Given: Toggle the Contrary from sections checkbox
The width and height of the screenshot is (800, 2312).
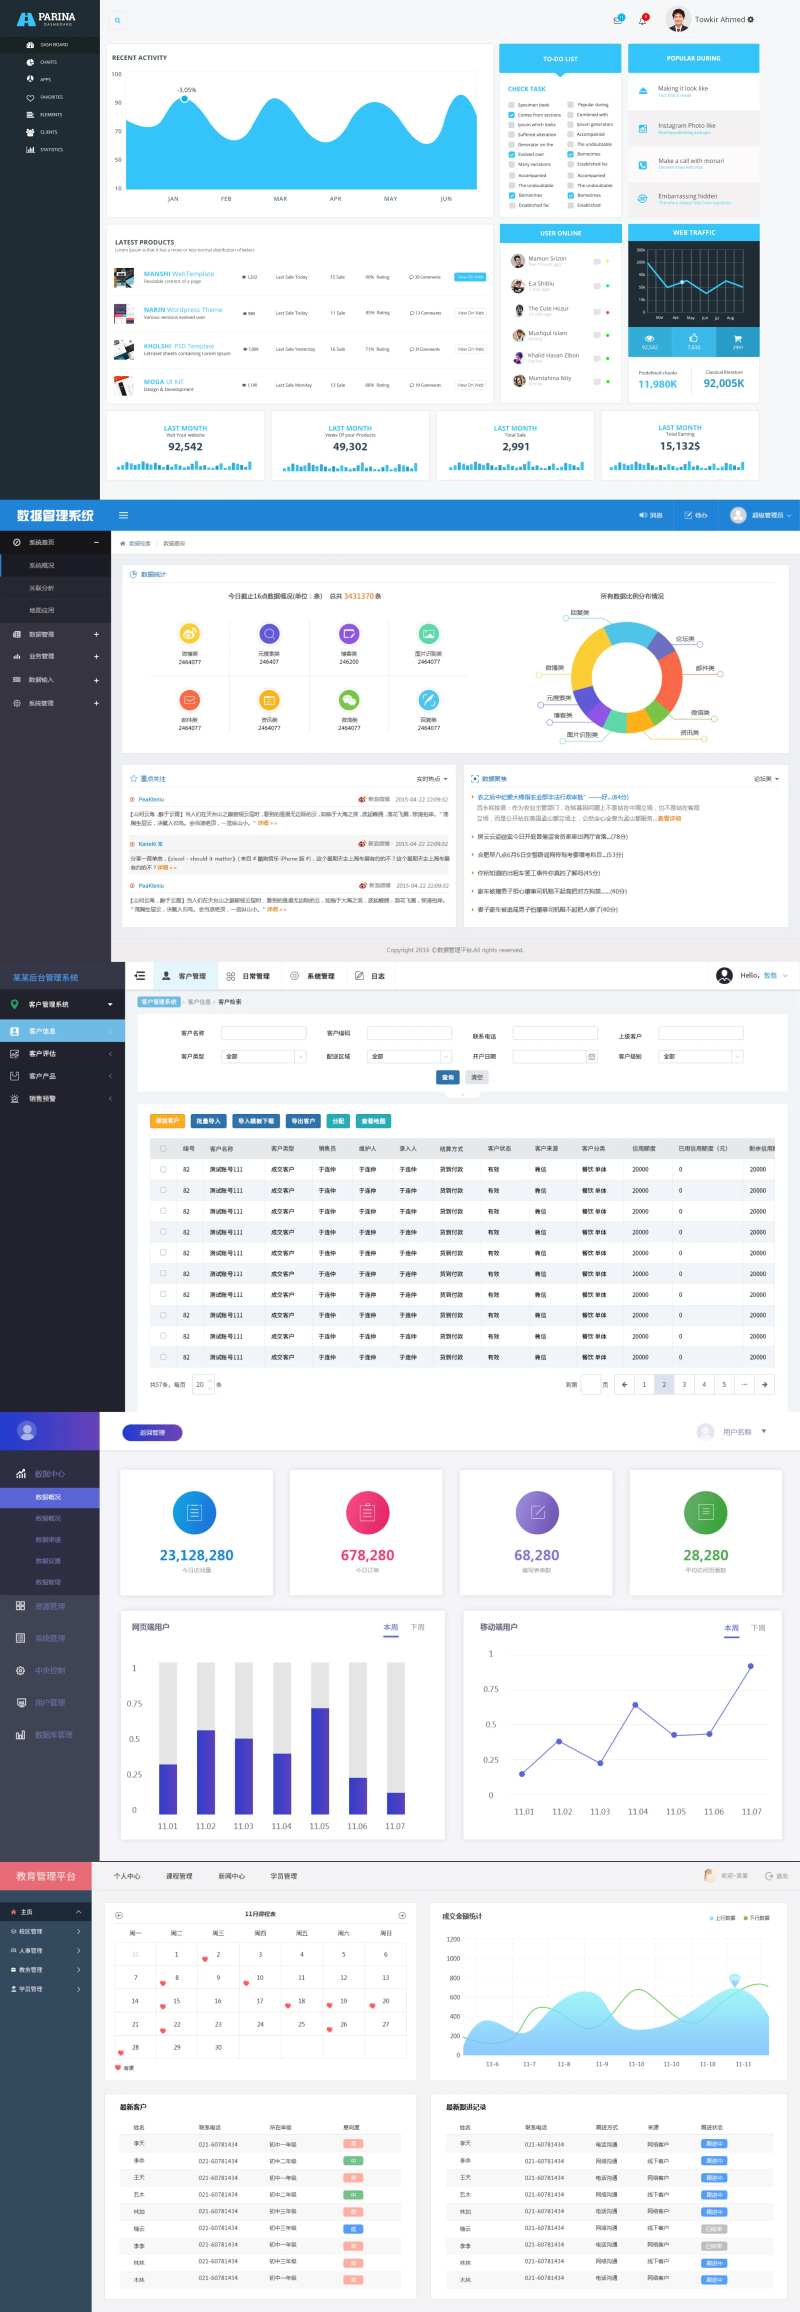Looking at the screenshot, I should click(x=512, y=115).
